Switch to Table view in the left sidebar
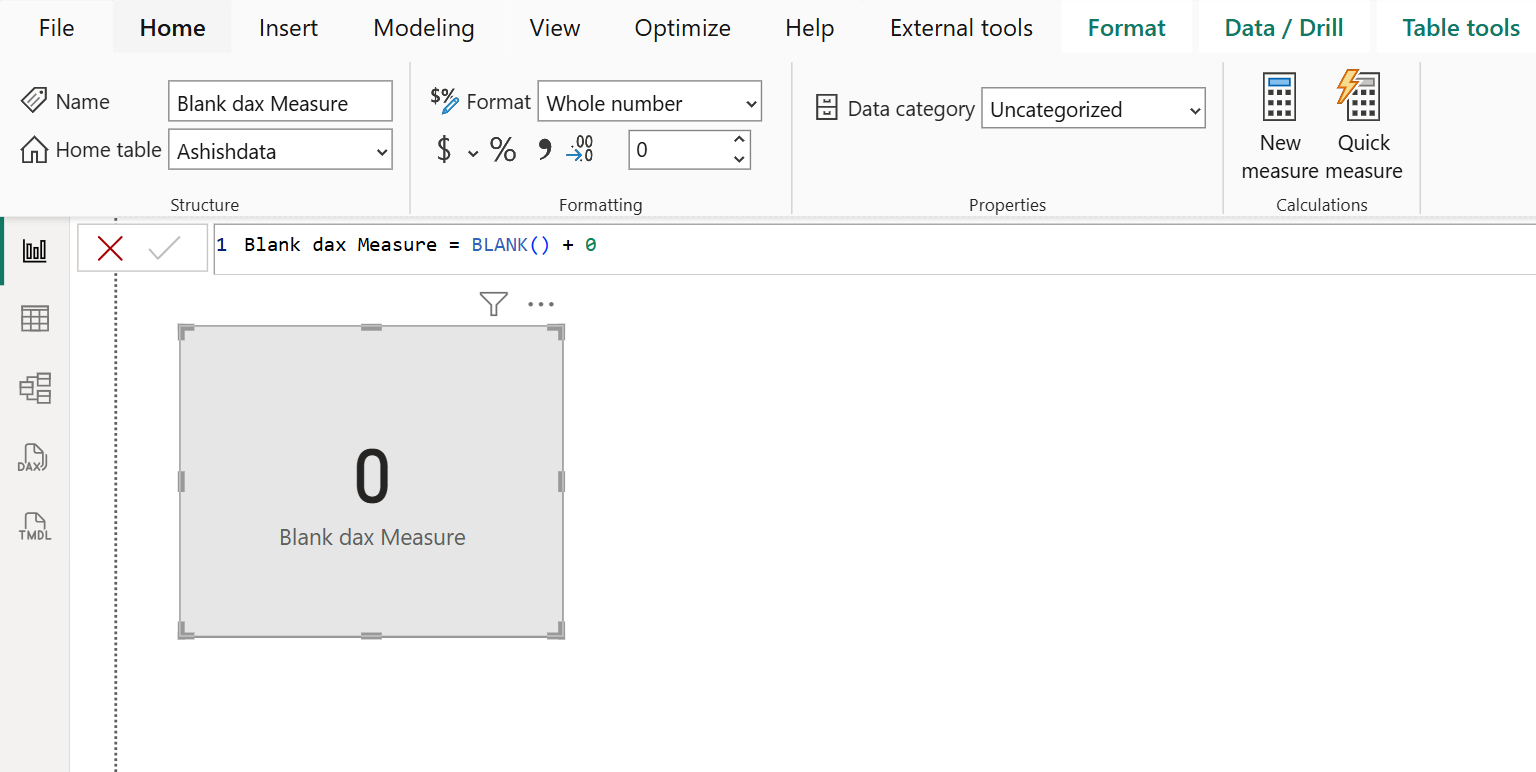This screenshot has height=772, width=1536. [34, 318]
